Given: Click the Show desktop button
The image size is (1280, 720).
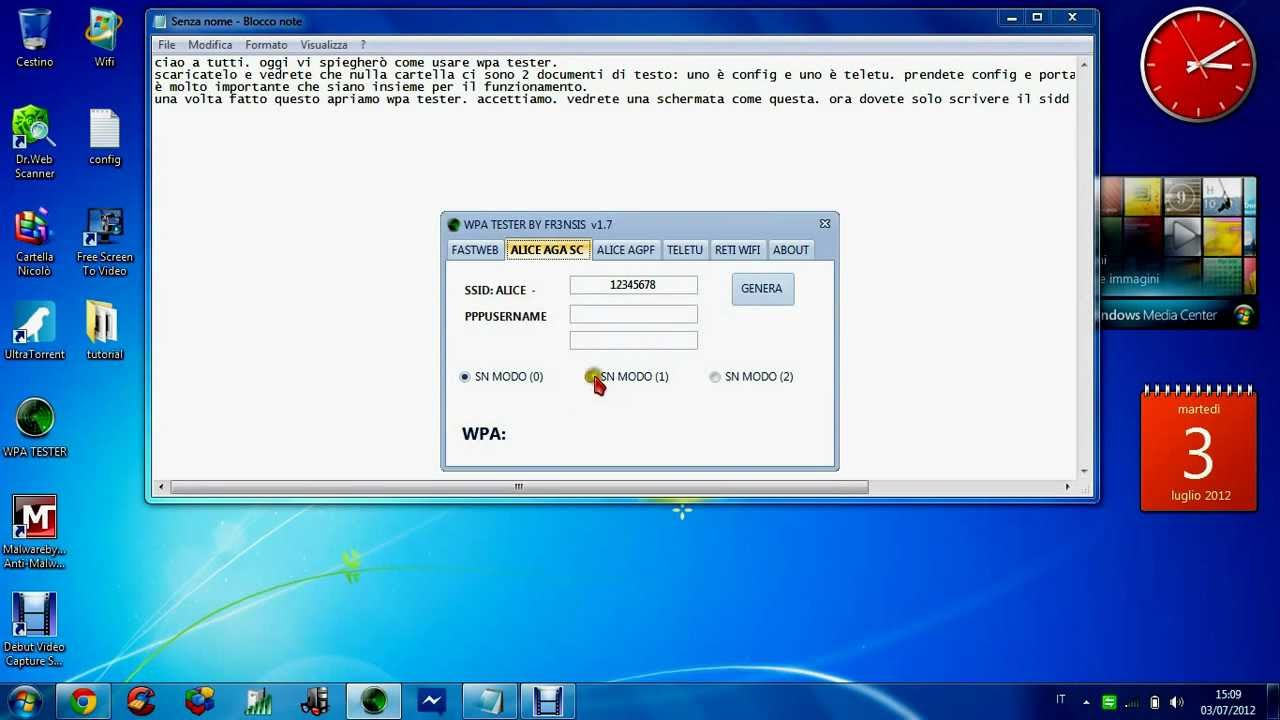Looking at the screenshot, I should coord(1272,702).
